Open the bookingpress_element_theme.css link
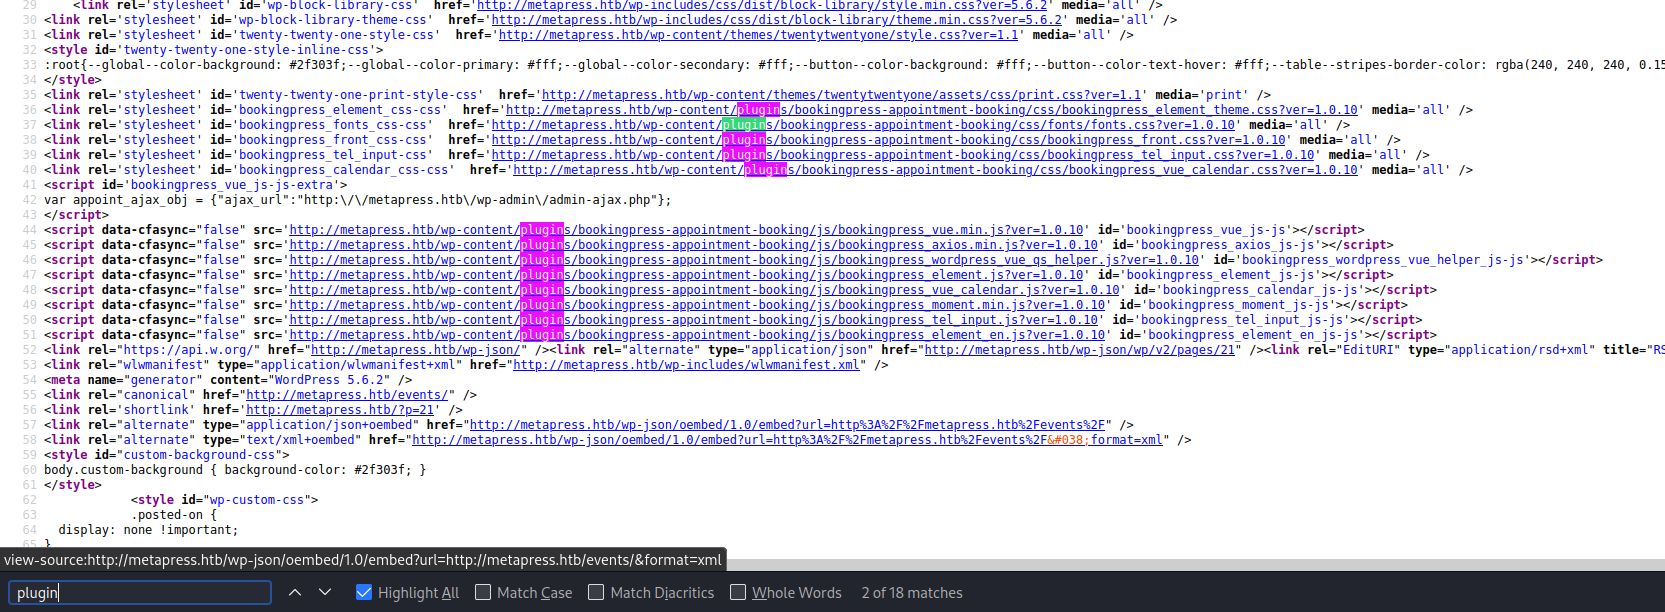 click(932, 110)
